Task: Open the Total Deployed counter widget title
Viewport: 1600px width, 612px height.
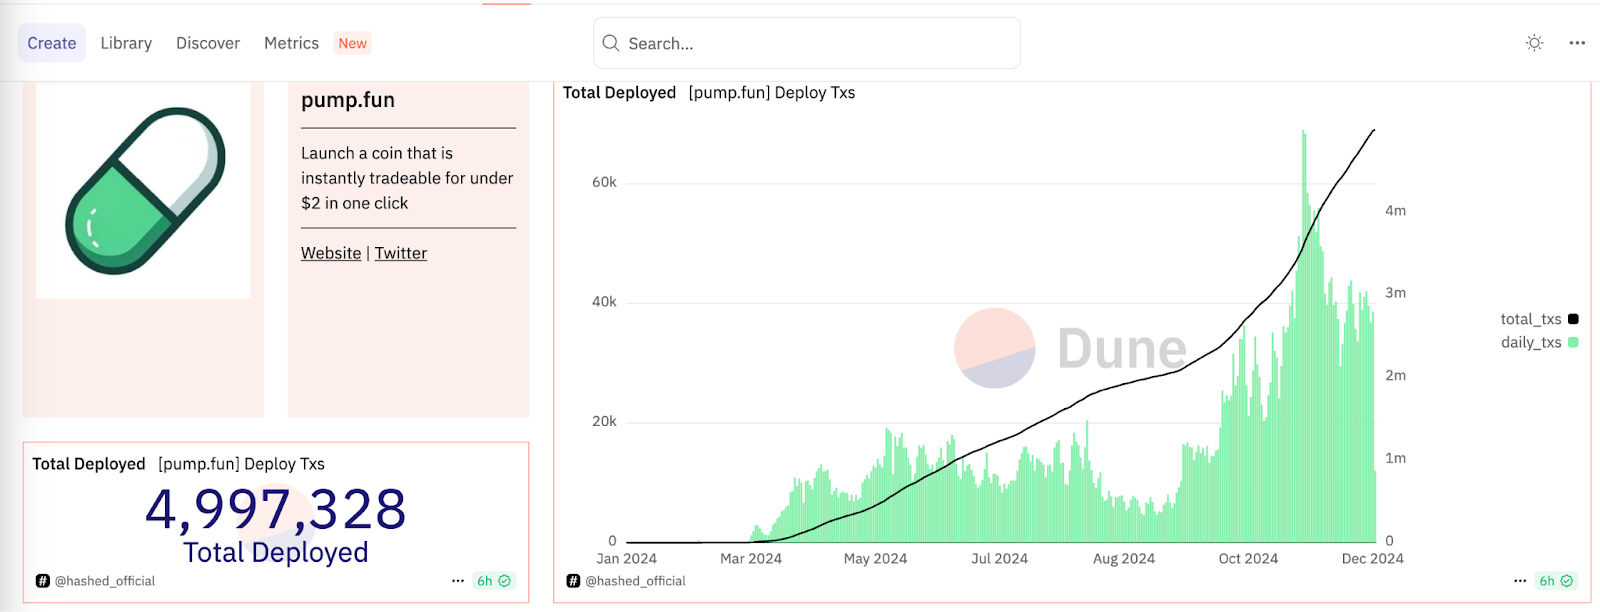Action: click(89, 464)
